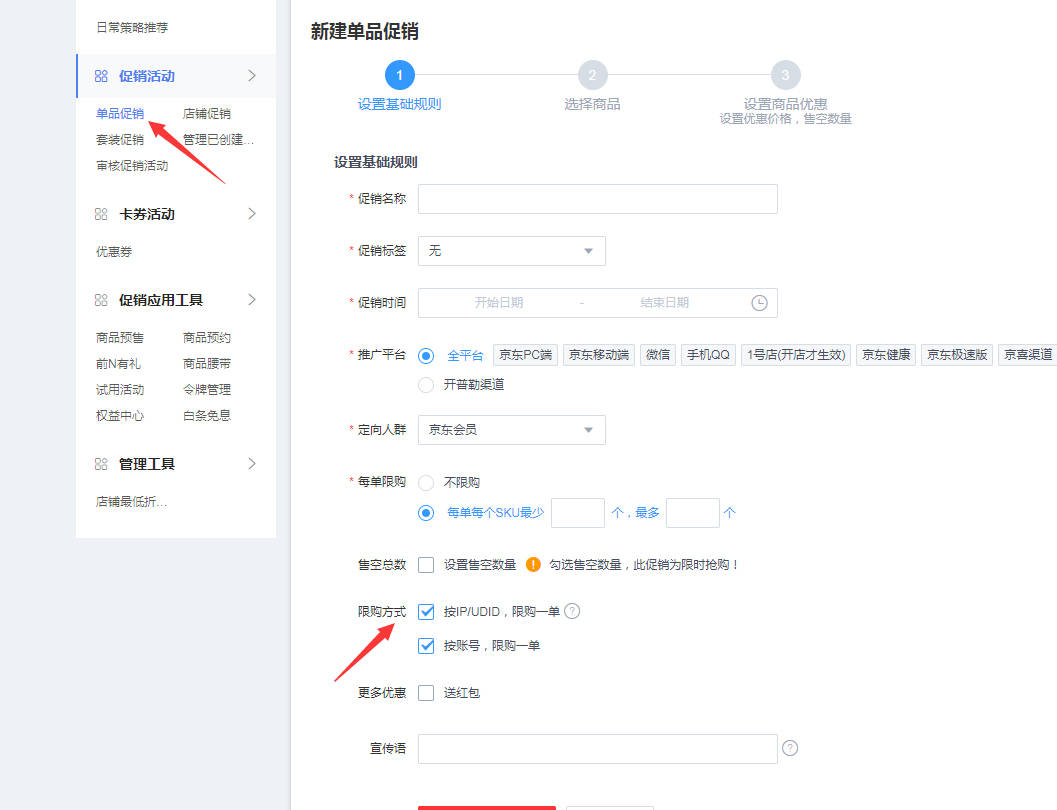The width and height of the screenshot is (1057, 810).
Task: Click grid icon beside 卡券活动 heading
Action: coord(101,214)
